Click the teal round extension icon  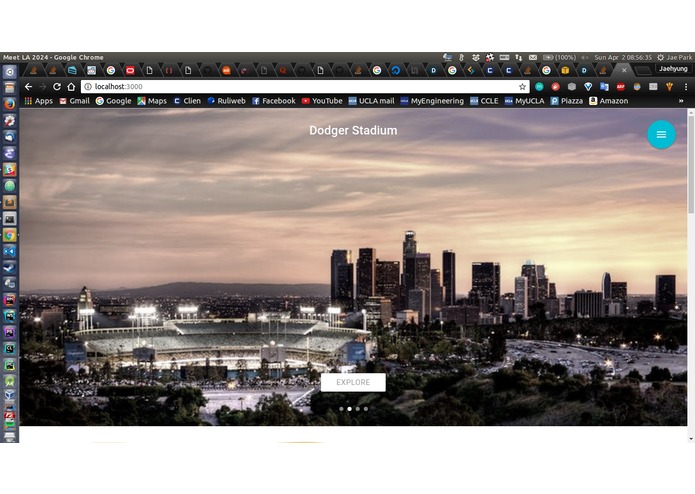pos(539,87)
